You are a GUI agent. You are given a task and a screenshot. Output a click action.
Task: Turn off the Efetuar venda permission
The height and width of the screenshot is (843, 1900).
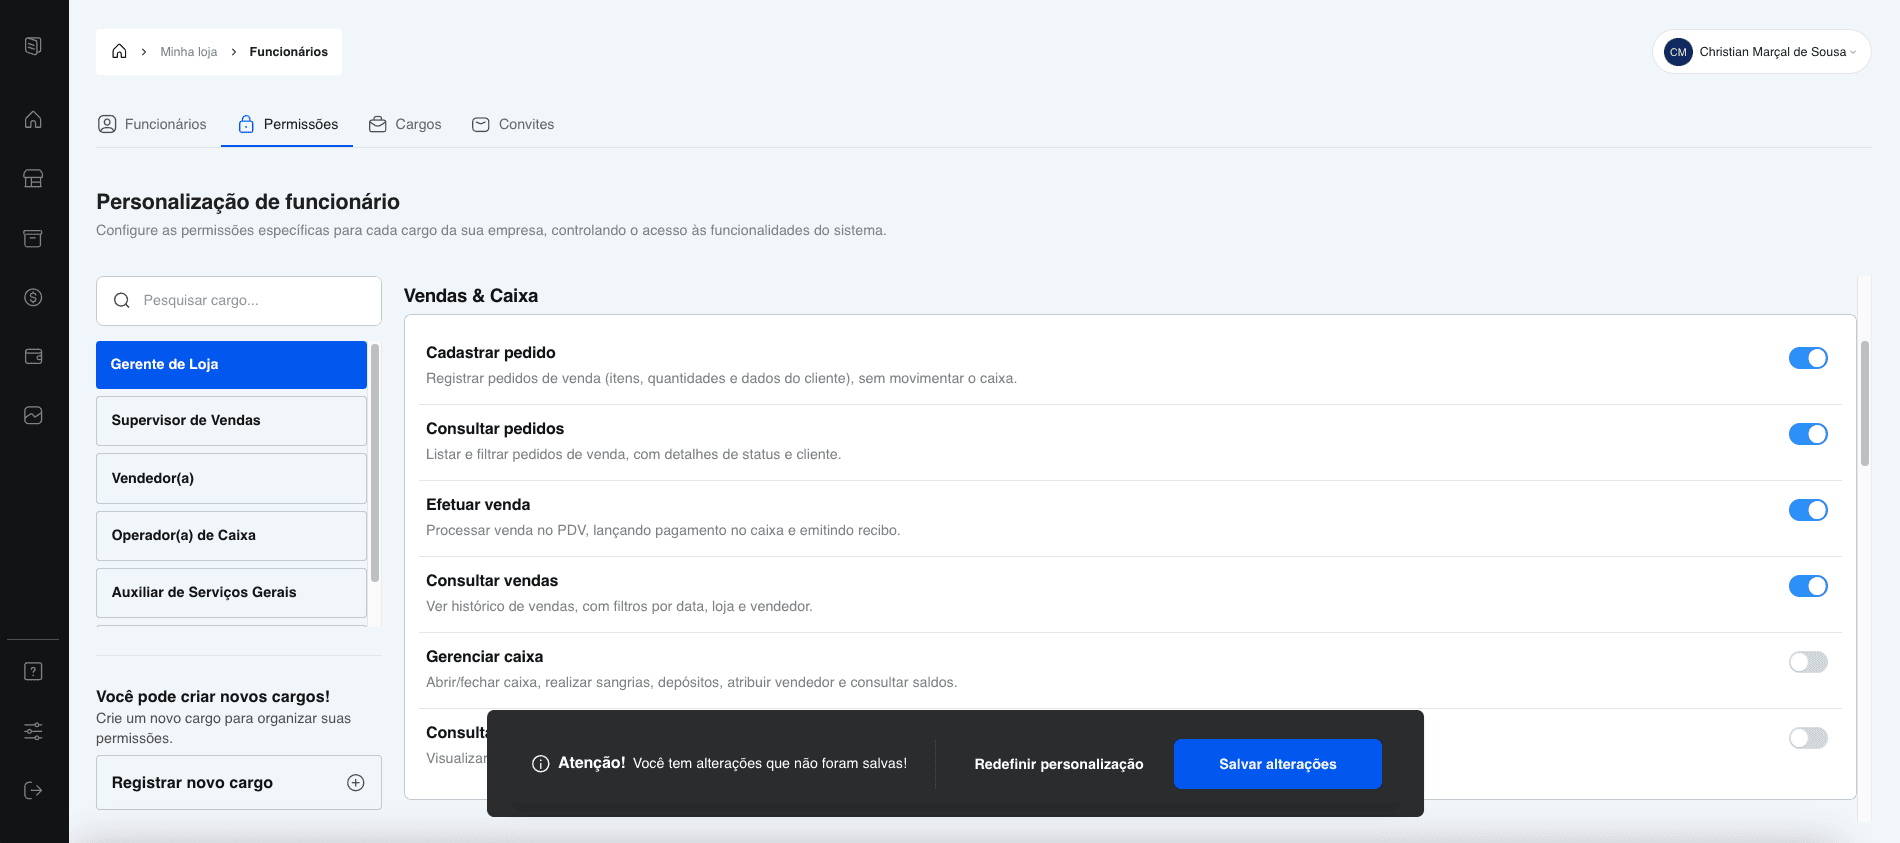click(x=1807, y=510)
